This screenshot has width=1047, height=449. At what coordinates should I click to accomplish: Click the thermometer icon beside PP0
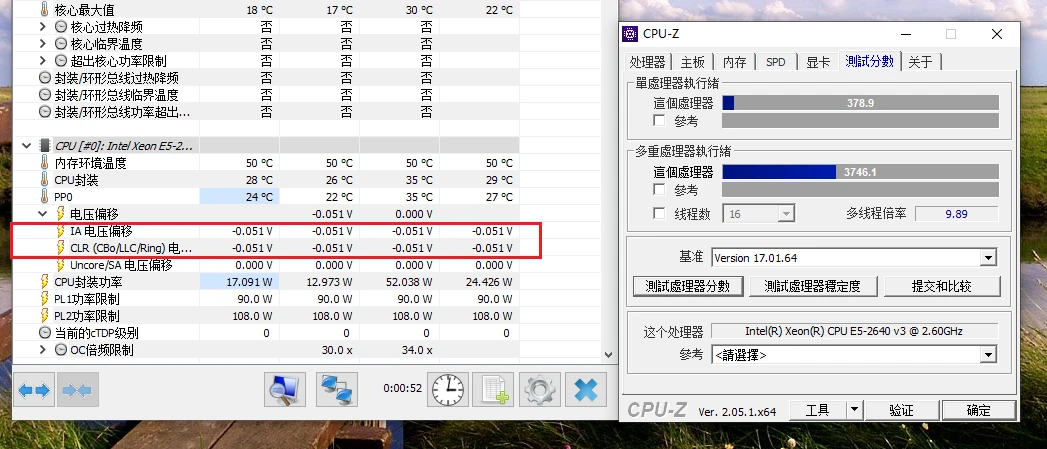pyautogui.click(x=45, y=197)
